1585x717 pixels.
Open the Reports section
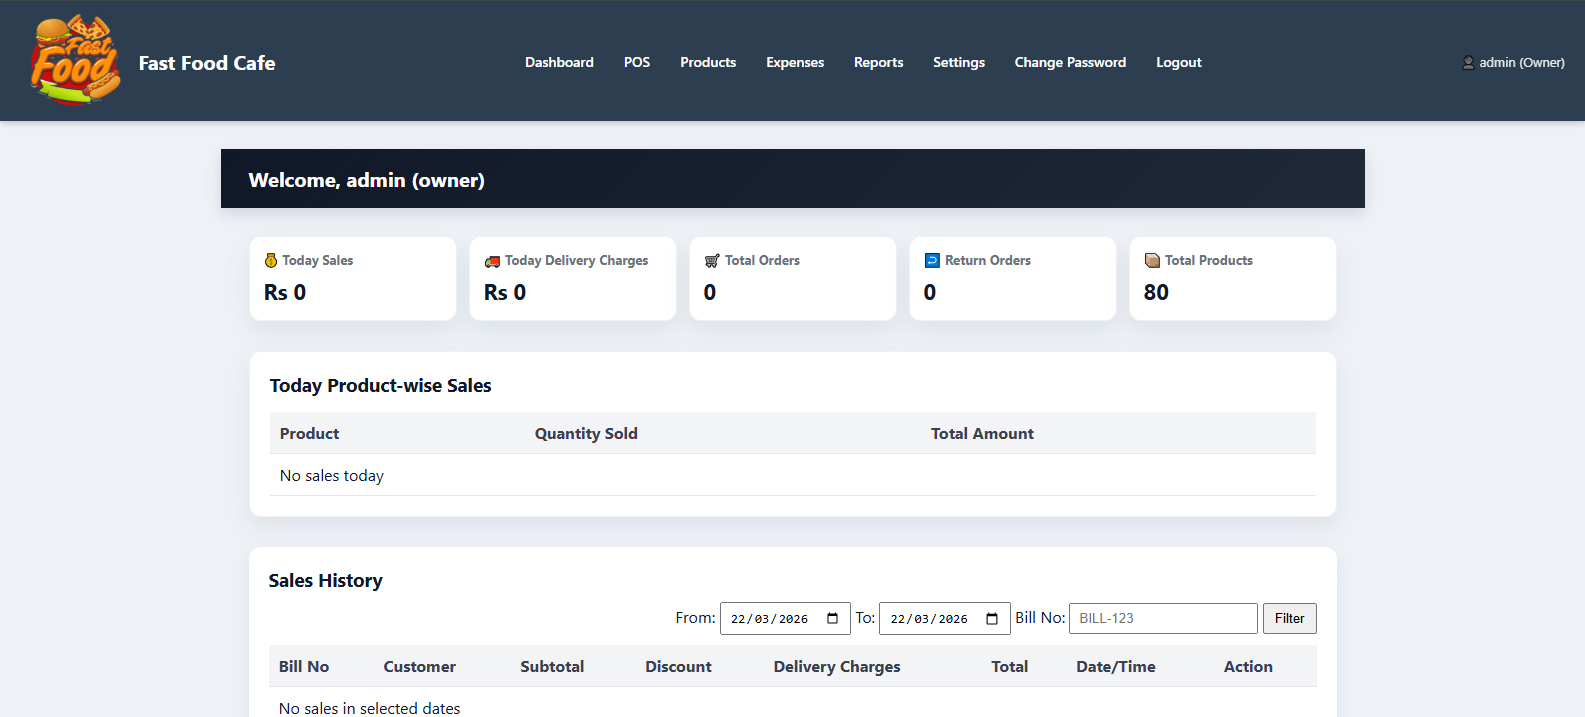coord(878,62)
